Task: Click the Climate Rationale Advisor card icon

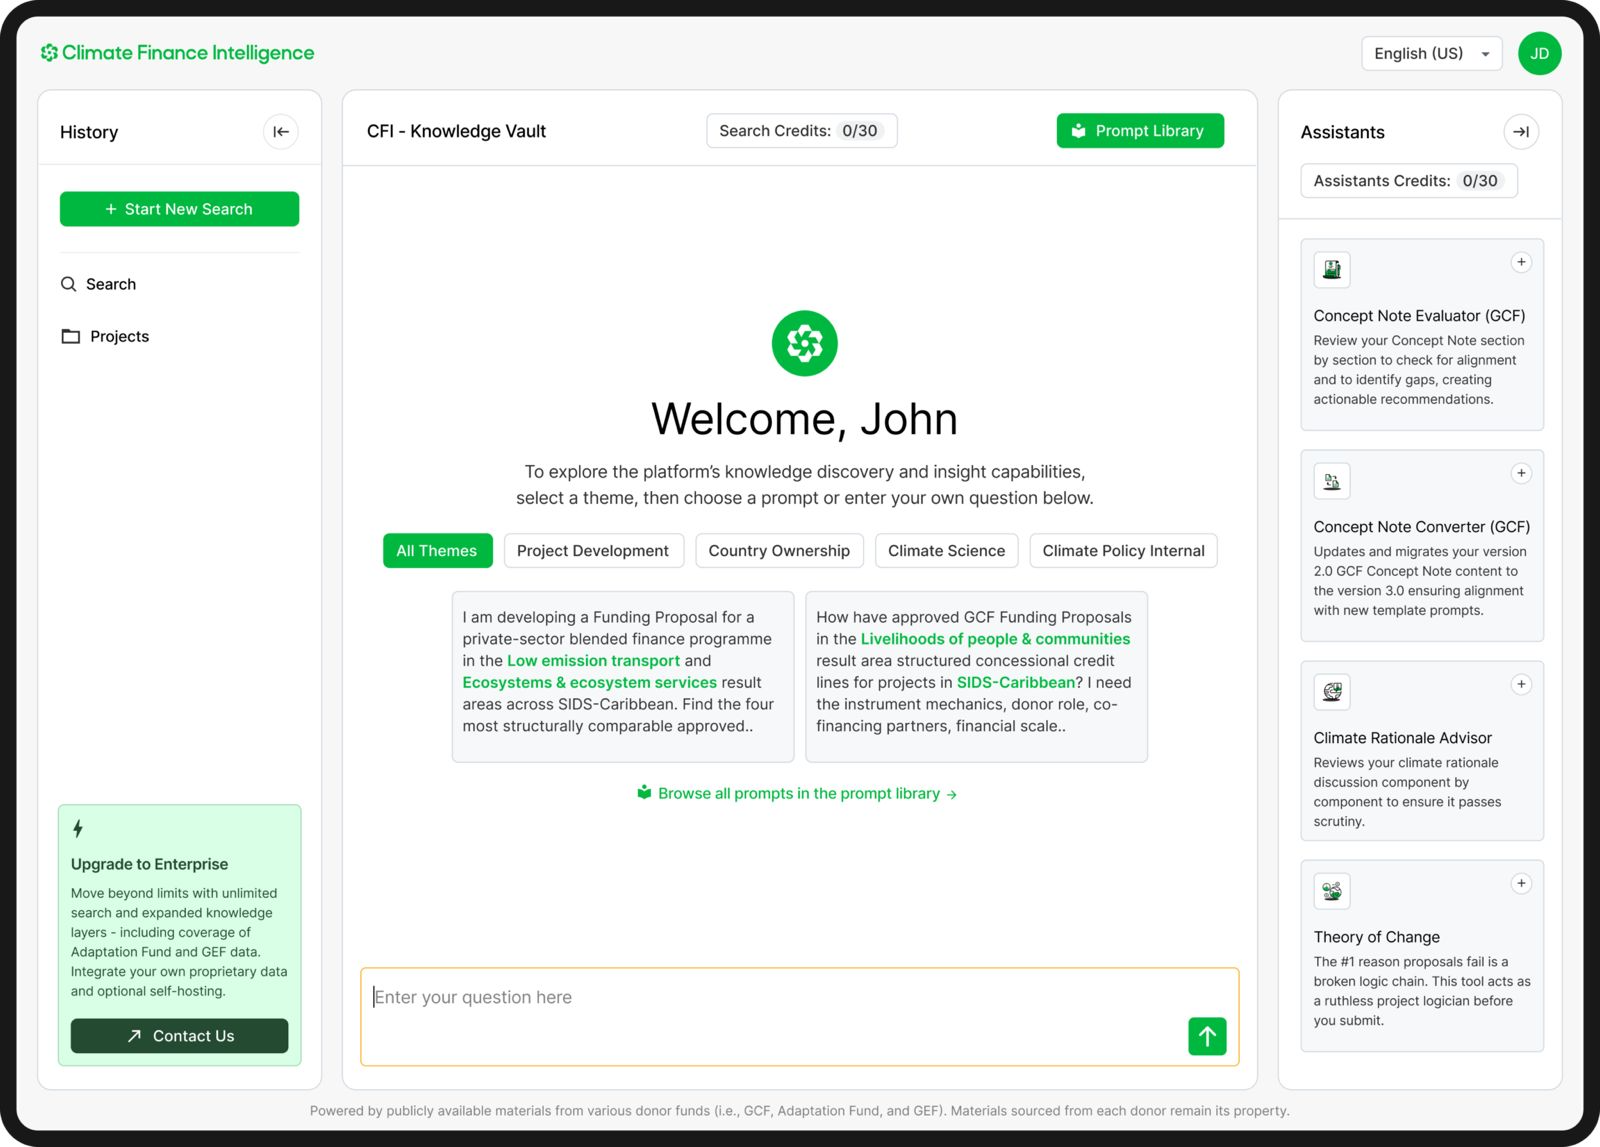Action: (x=1332, y=692)
